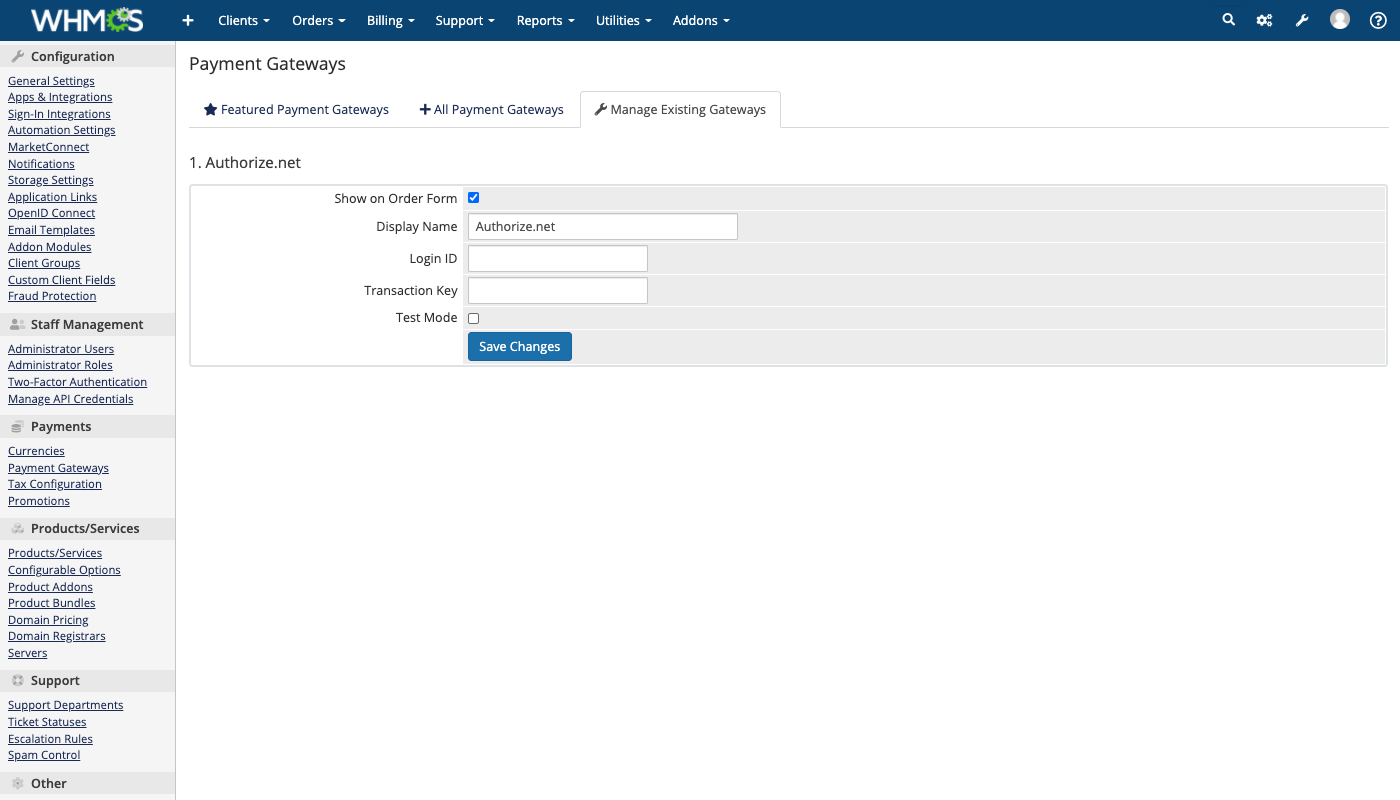This screenshot has height=800, width=1400.
Task: Enable the Test Mode checkbox
Action: pos(474,318)
